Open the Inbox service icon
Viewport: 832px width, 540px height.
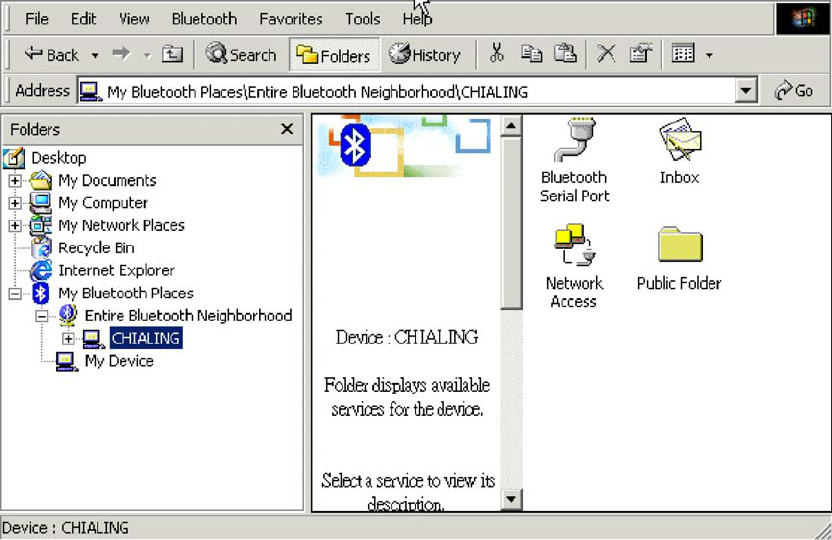point(680,151)
